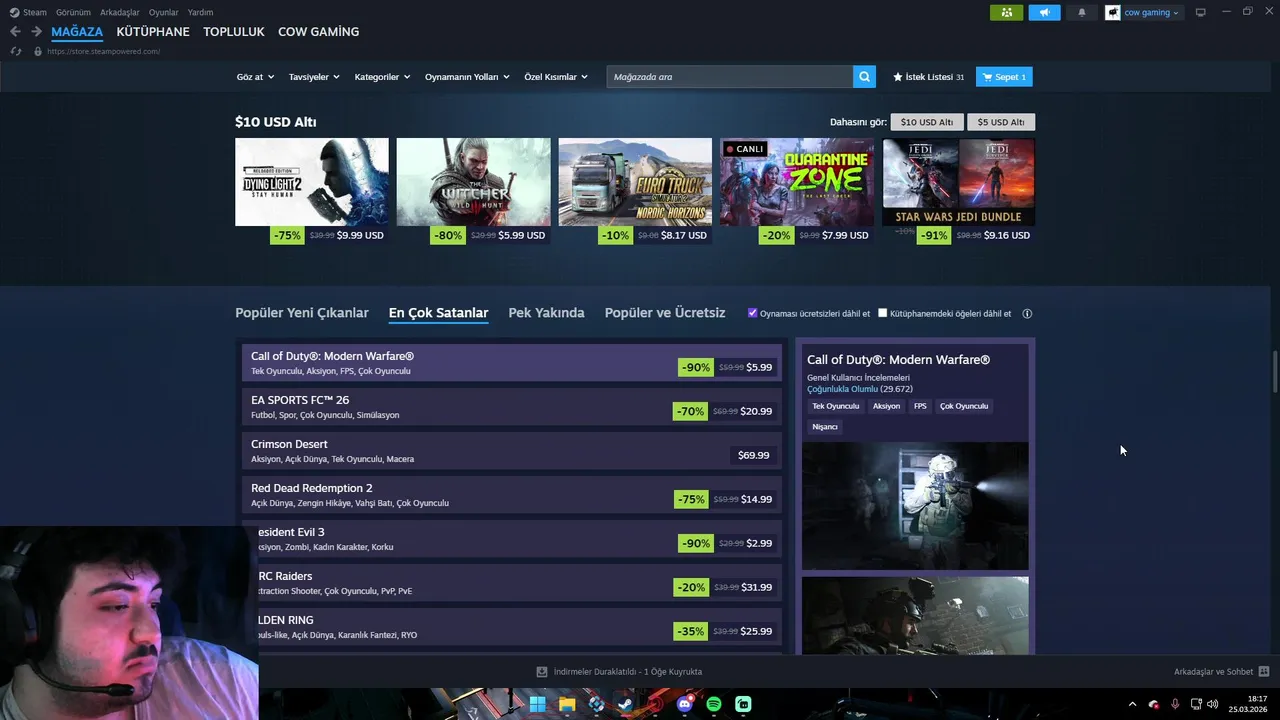1280x720 pixels.
Task: Open 'İstek Listesi 31' wishlist link
Action: [929, 77]
